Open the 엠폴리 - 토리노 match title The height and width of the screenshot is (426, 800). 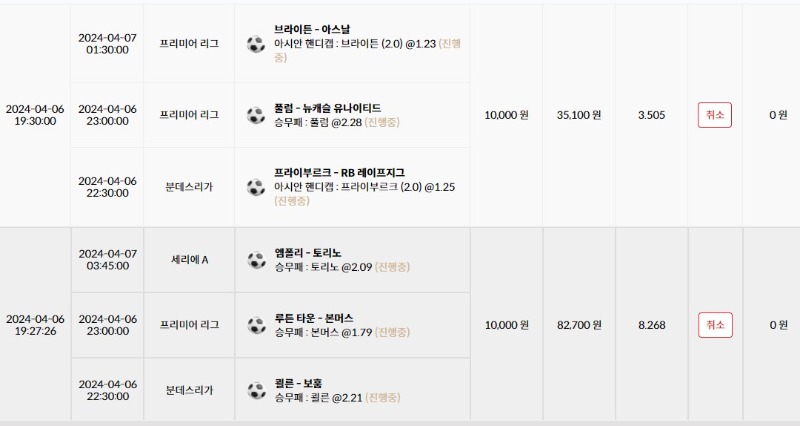(x=308, y=253)
